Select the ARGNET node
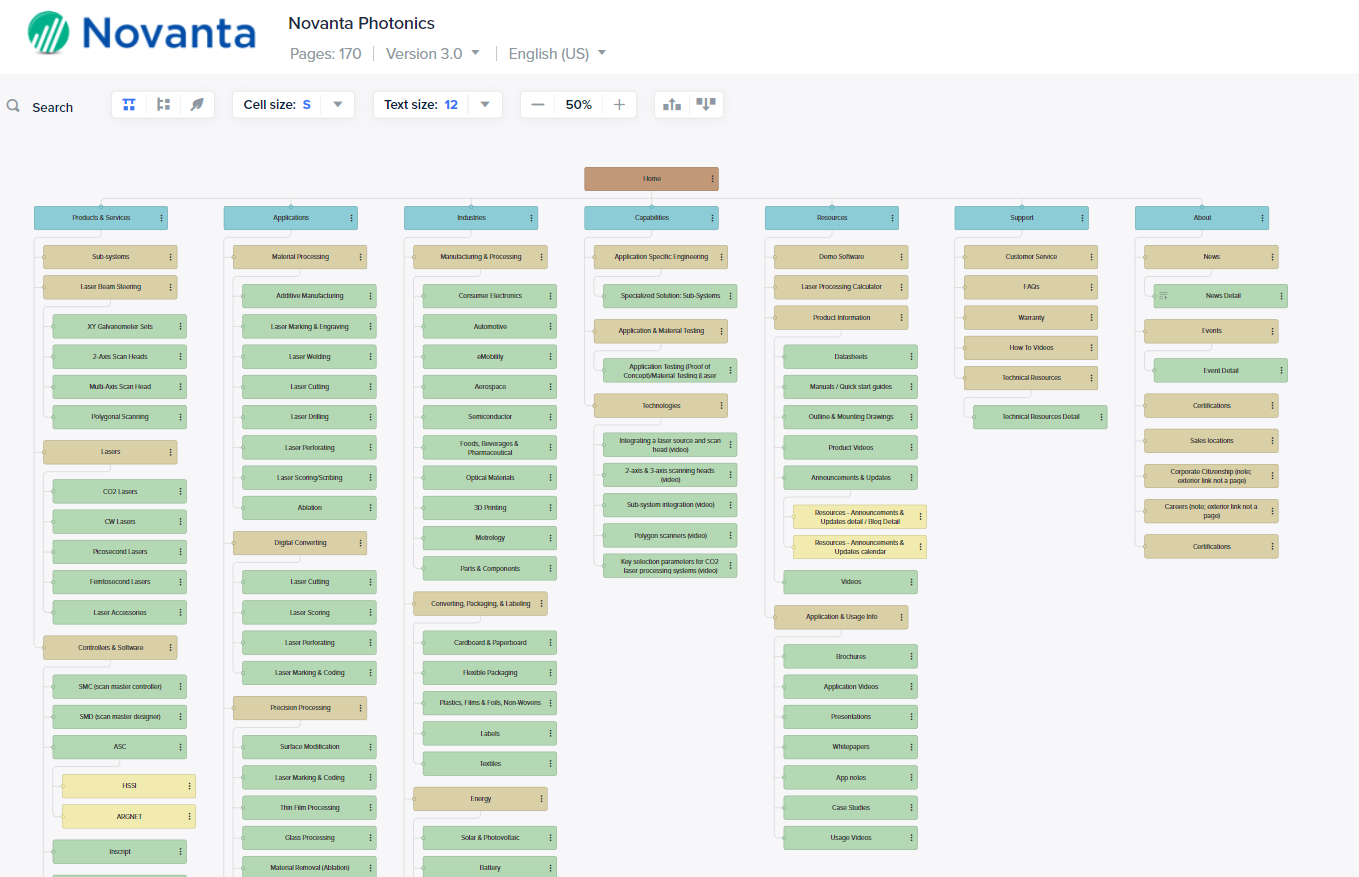 pyautogui.click(x=129, y=816)
